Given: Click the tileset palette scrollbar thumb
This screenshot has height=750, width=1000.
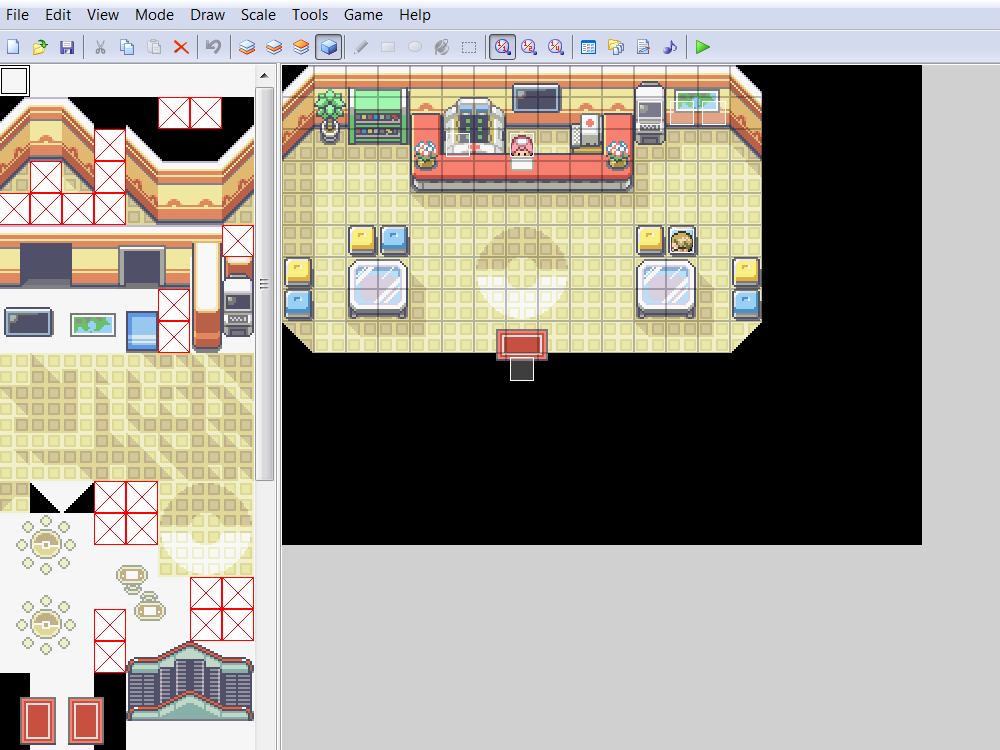Looking at the screenshot, I should [264, 284].
